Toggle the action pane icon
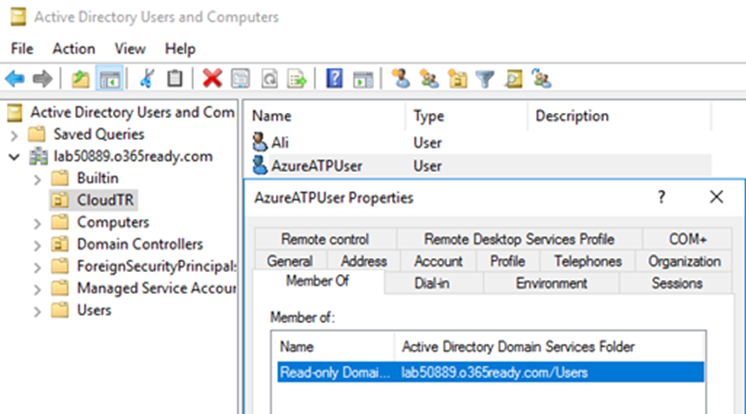746x414 pixels. pos(363,79)
